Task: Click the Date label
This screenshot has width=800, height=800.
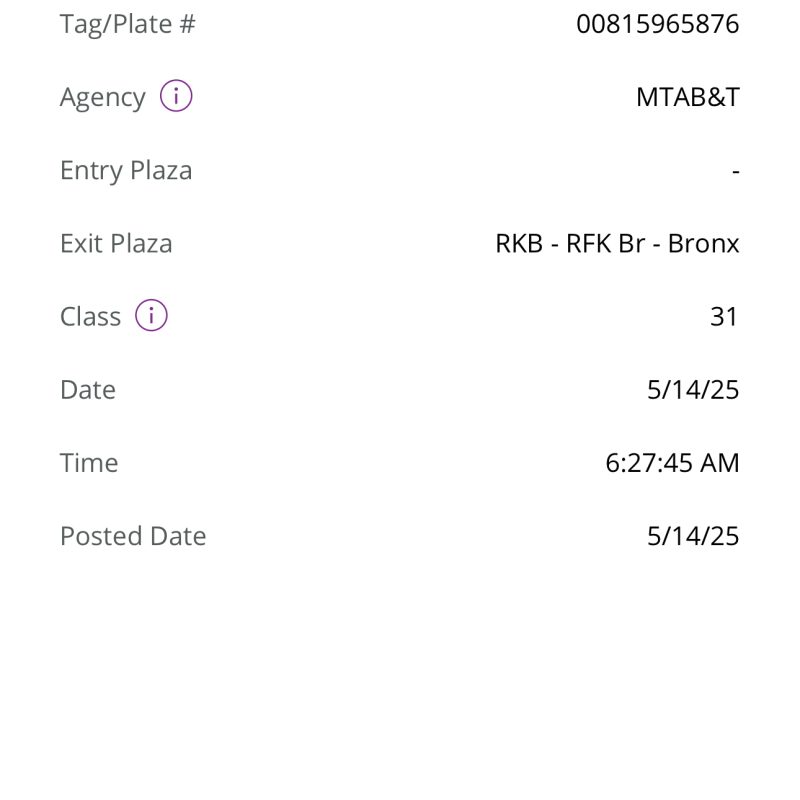Action: (x=88, y=390)
